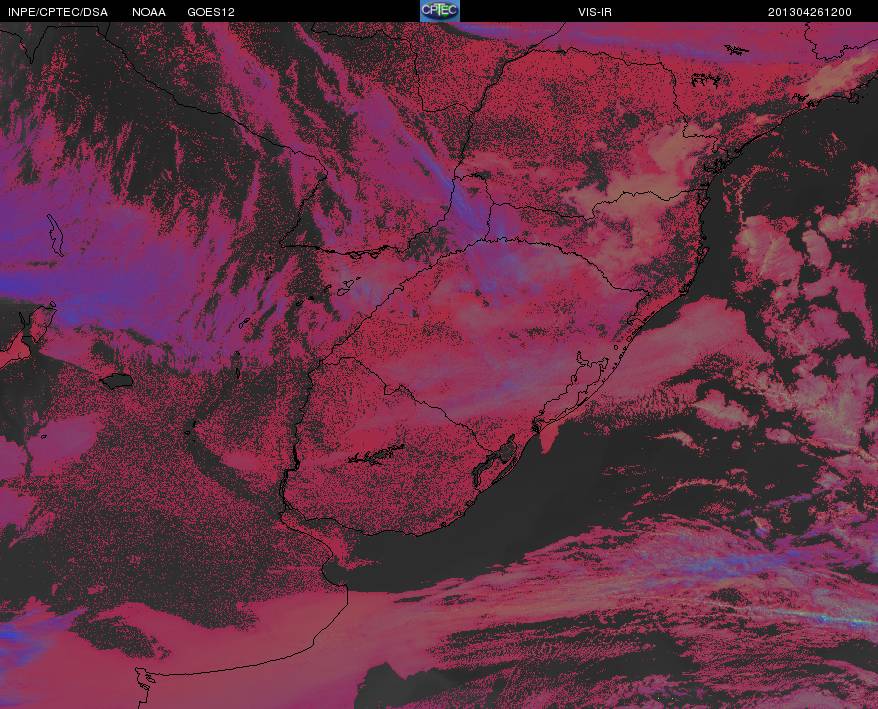Click the VIS-IR channel label
Viewport: 878px width, 709px height.
pyautogui.click(x=595, y=12)
